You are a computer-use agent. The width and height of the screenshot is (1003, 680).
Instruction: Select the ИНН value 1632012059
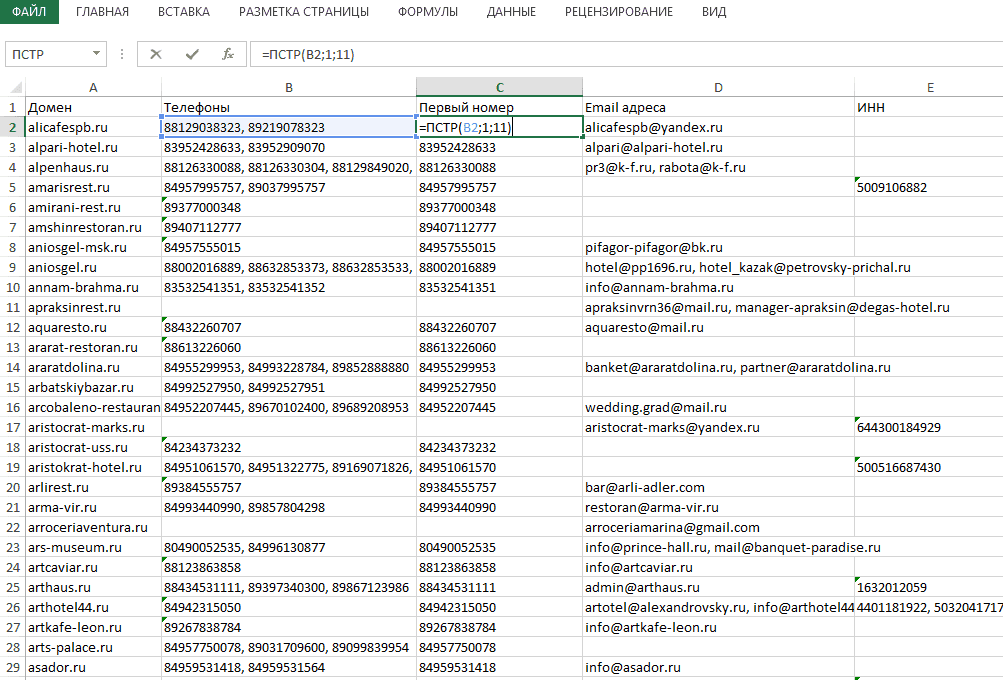(x=929, y=587)
